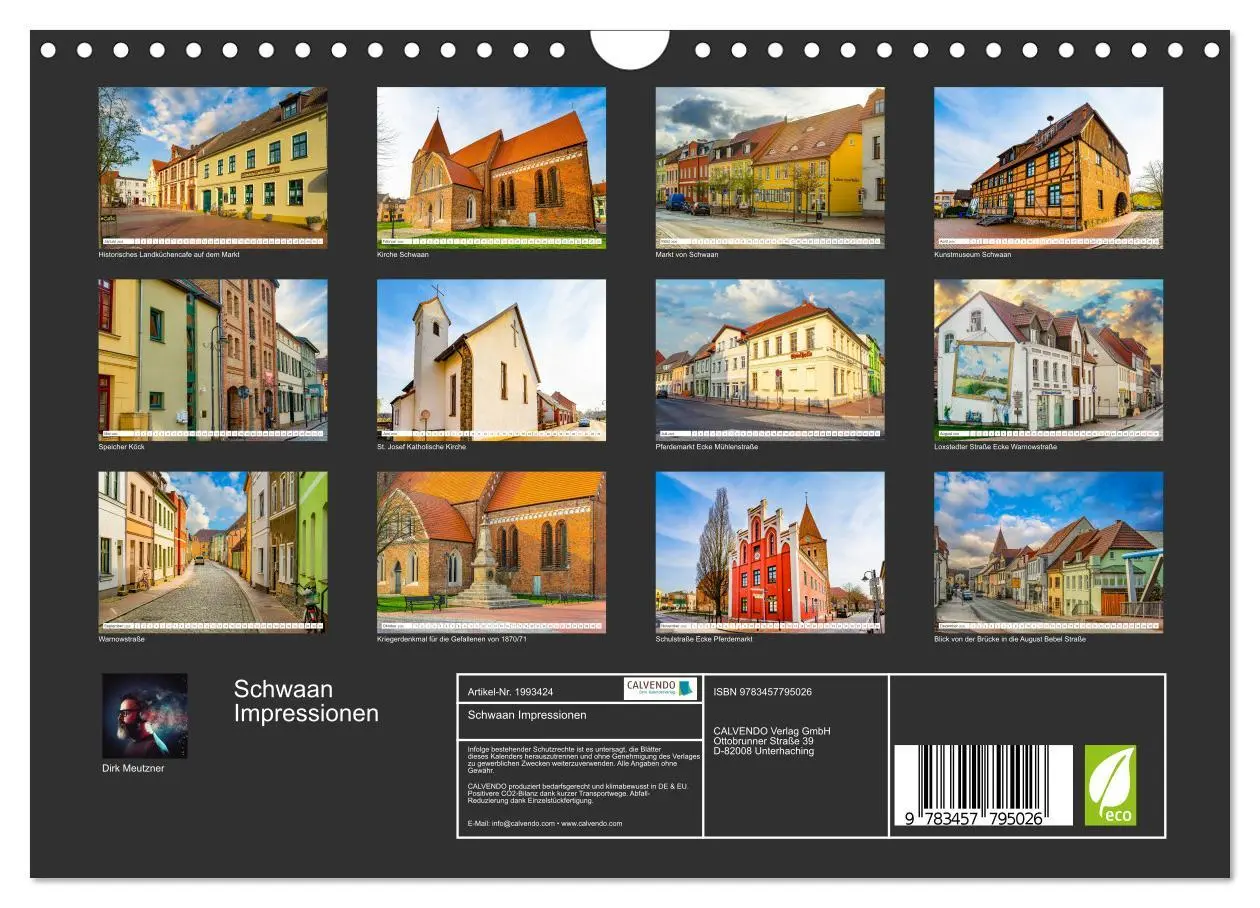1260x908 pixels.
Task: Click the Schutzrechte legal notice paragraph
Action: click(583, 759)
